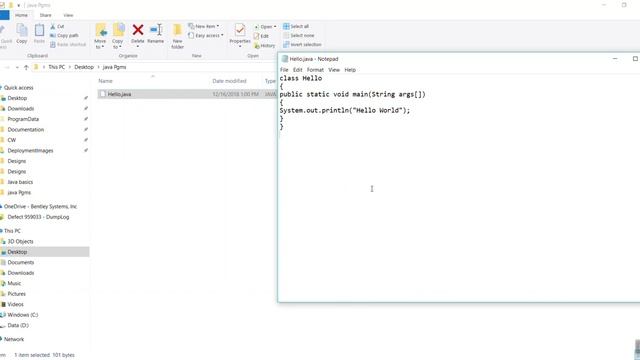This screenshot has width=640, height=360.
Task: Open the selected file via ribbon Open
Action: click(x=265, y=27)
